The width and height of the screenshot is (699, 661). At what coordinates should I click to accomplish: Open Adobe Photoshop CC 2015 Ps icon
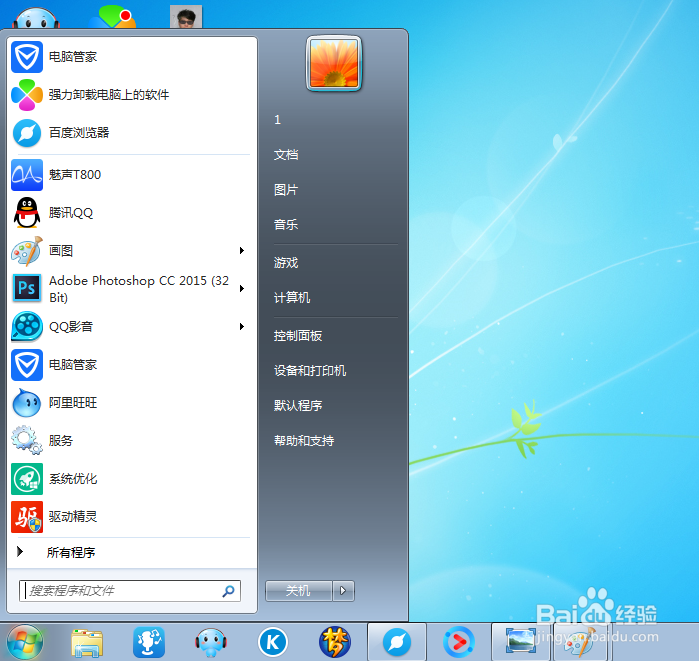pos(27,288)
